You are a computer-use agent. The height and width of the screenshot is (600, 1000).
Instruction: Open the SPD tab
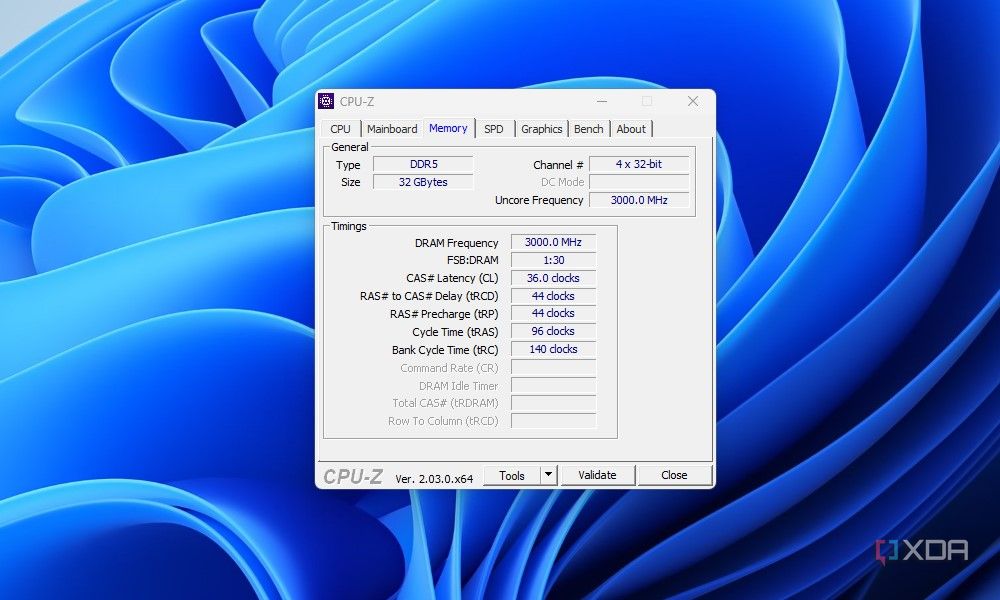click(x=494, y=129)
